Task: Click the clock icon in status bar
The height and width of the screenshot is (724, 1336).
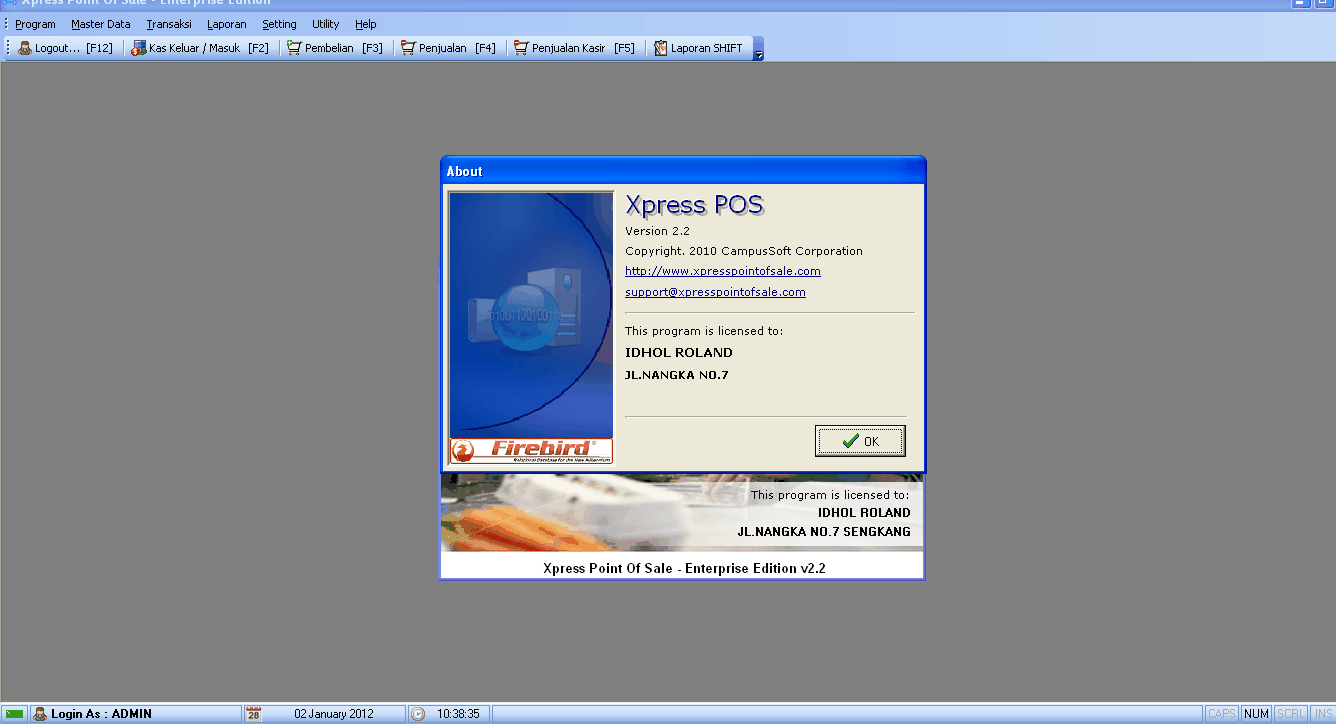Action: (x=418, y=714)
